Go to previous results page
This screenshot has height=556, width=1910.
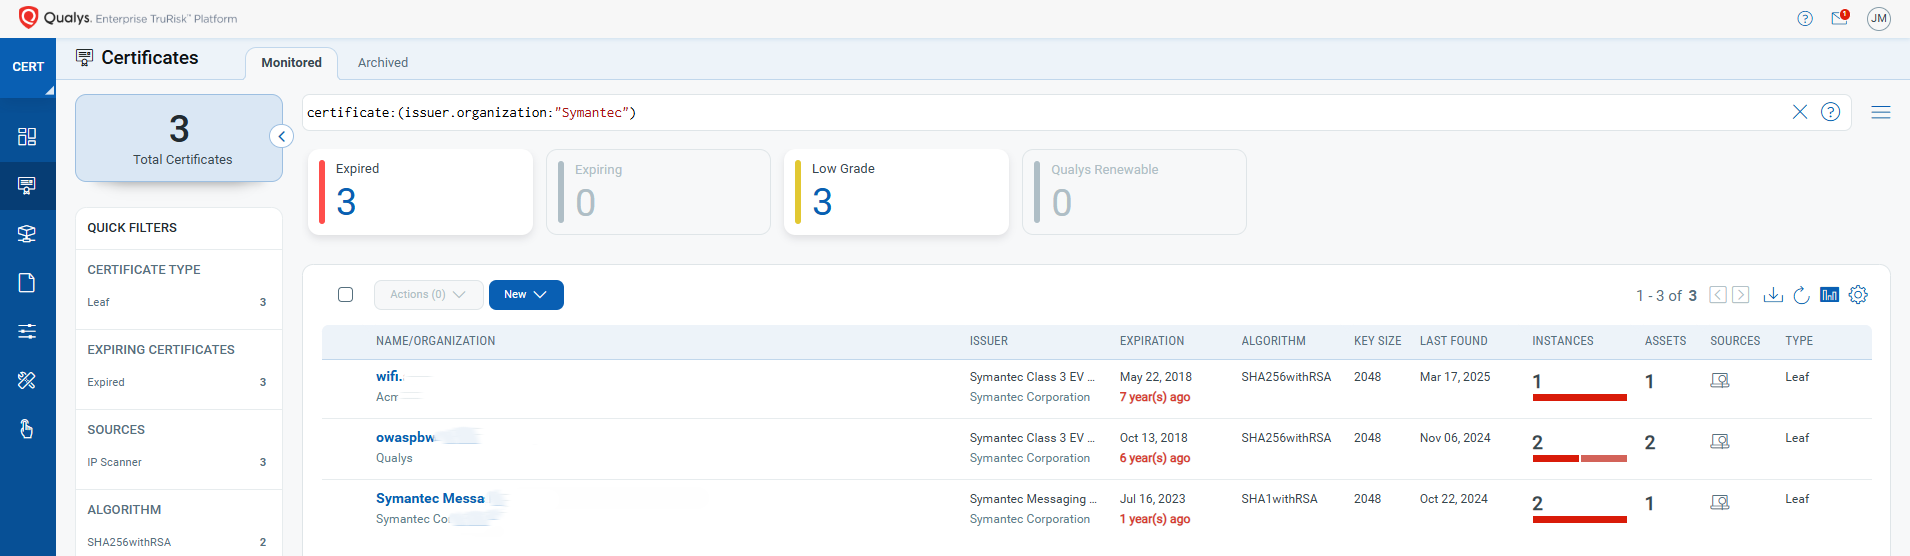coord(1718,295)
